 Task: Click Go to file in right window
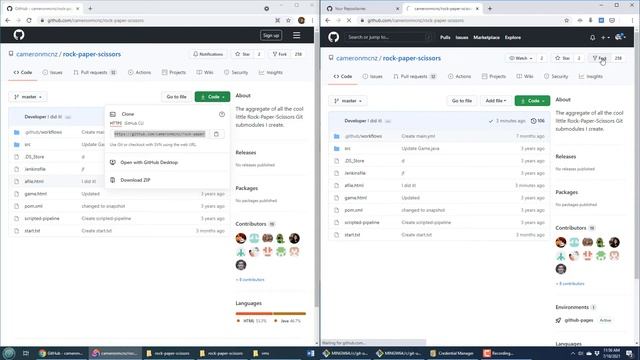pyautogui.click(x=462, y=101)
